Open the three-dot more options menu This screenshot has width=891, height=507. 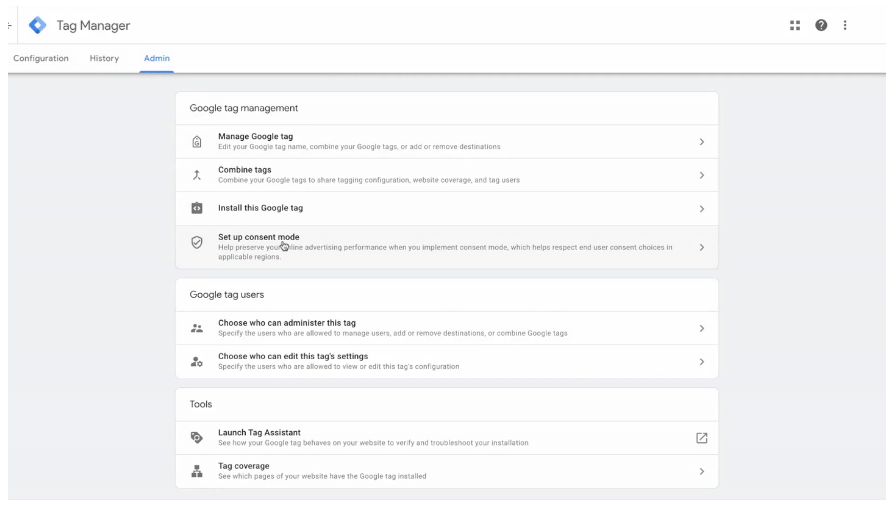tap(845, 25)
